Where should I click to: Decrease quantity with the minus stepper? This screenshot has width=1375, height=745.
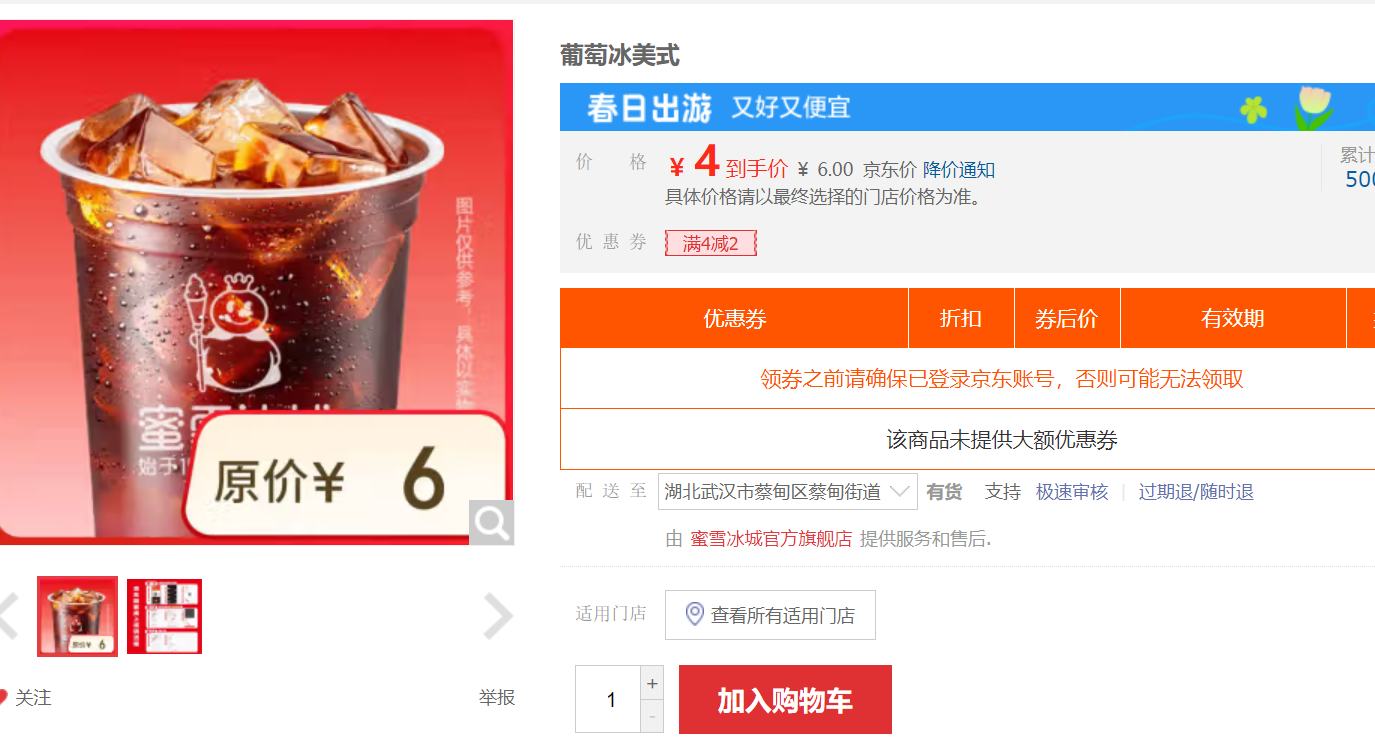coord(652,716)
